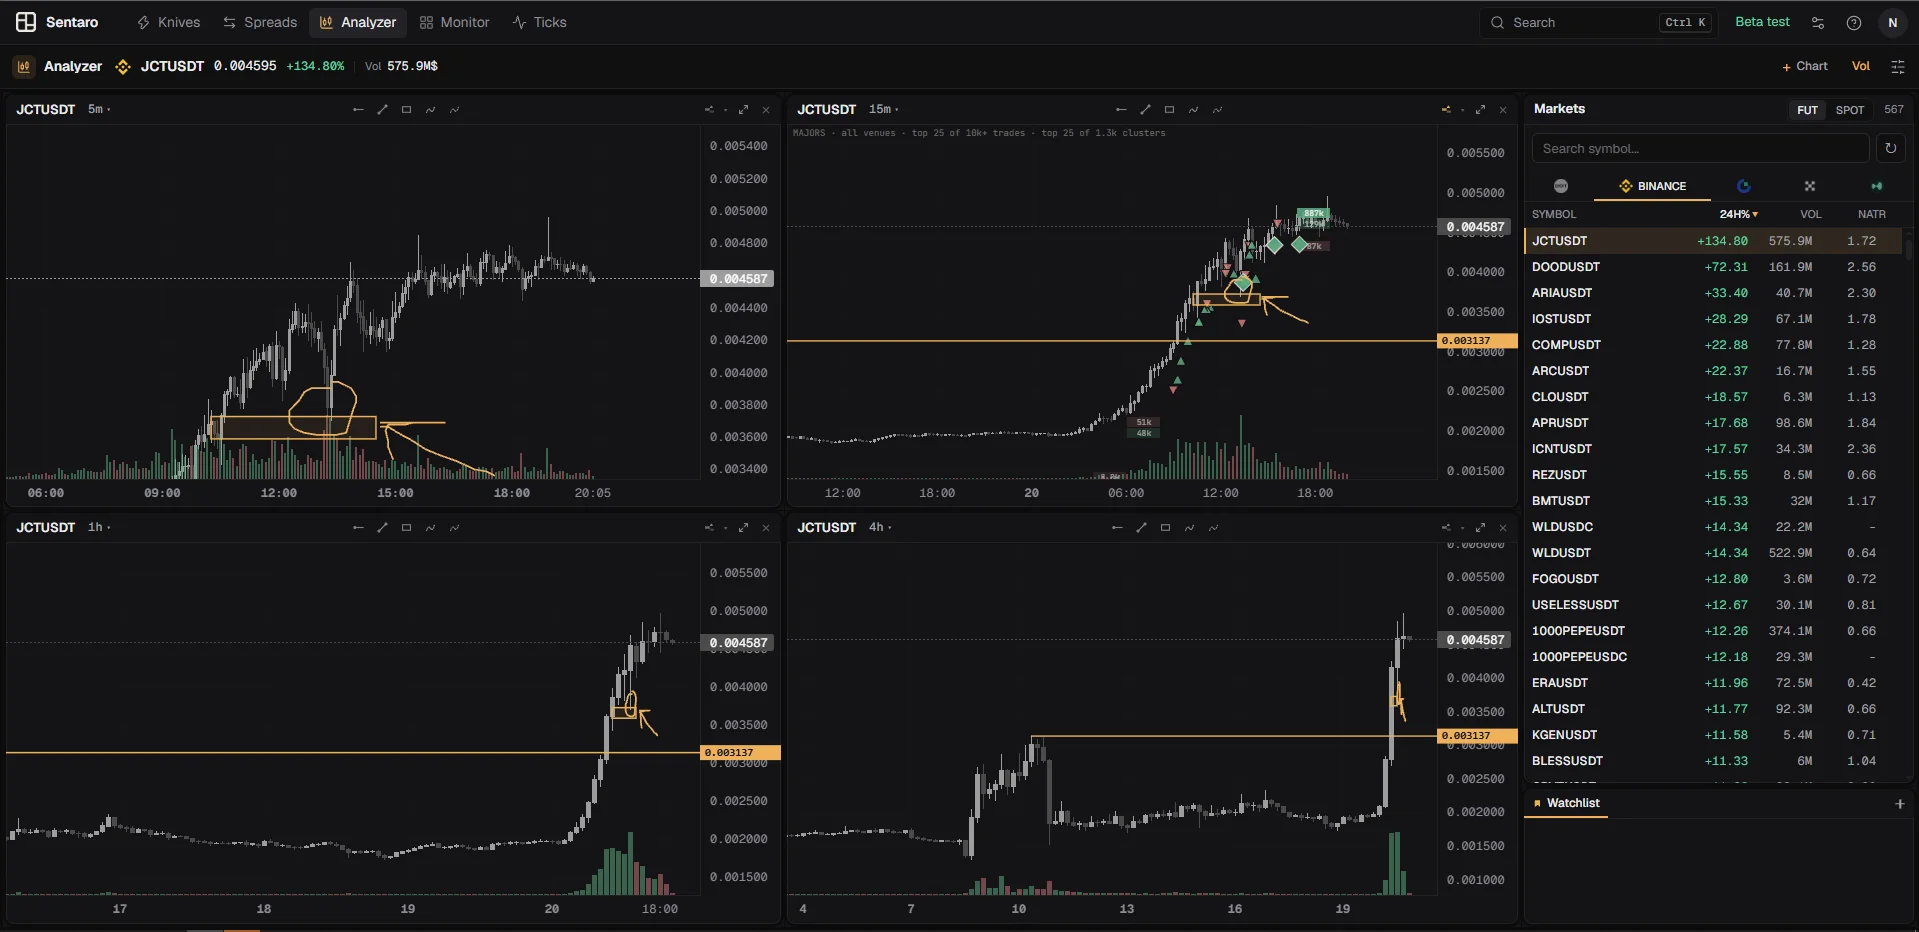Expand the 4h chart to fullscreen
Image resolution: width=1919 pixels, height=932 pixels.
click(1480, 528)
